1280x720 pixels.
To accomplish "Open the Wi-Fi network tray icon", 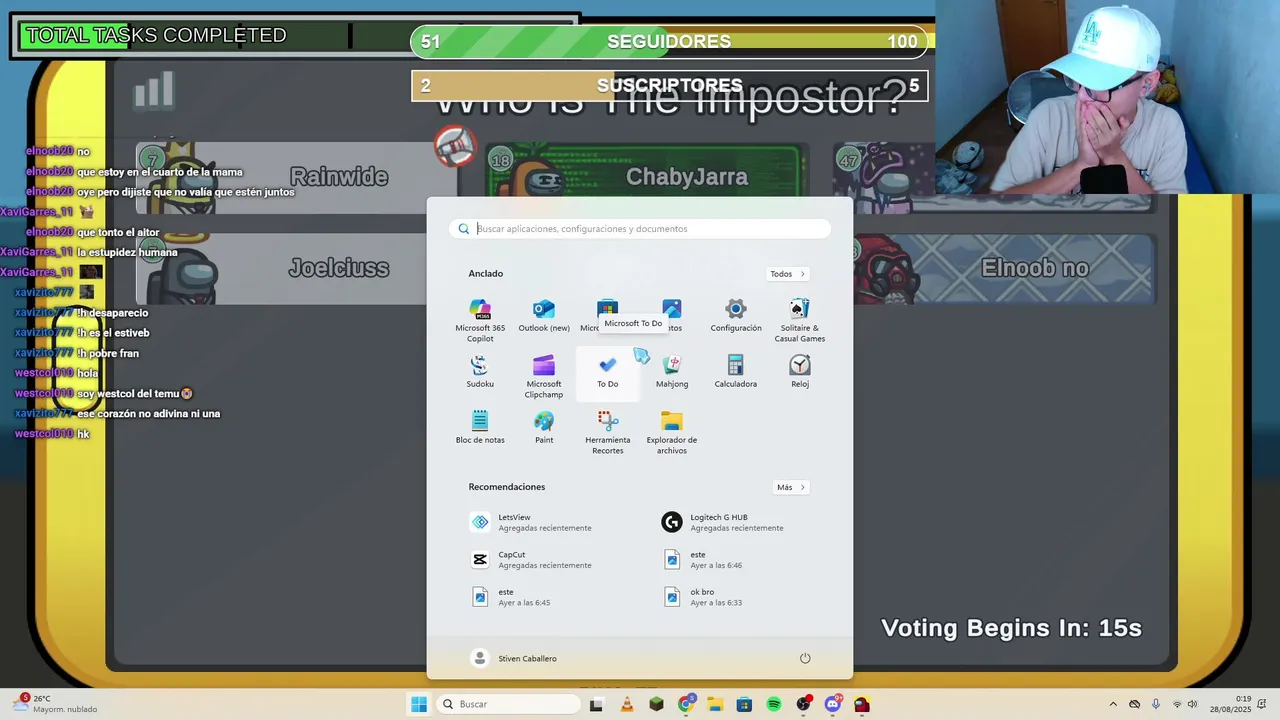I will pyautogui.click(x=1177, y=704).
